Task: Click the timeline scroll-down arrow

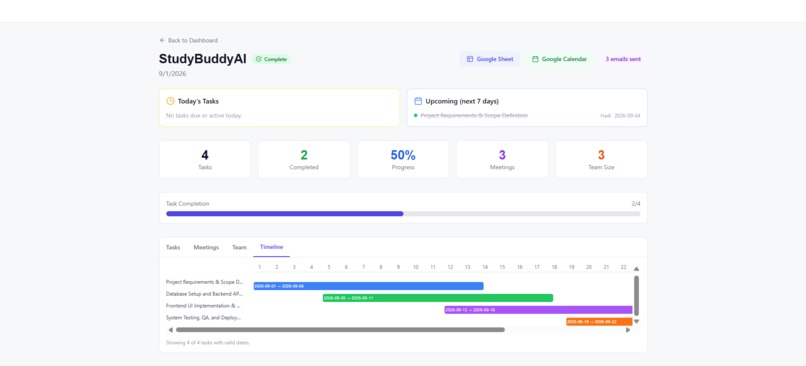Action: 636,321
